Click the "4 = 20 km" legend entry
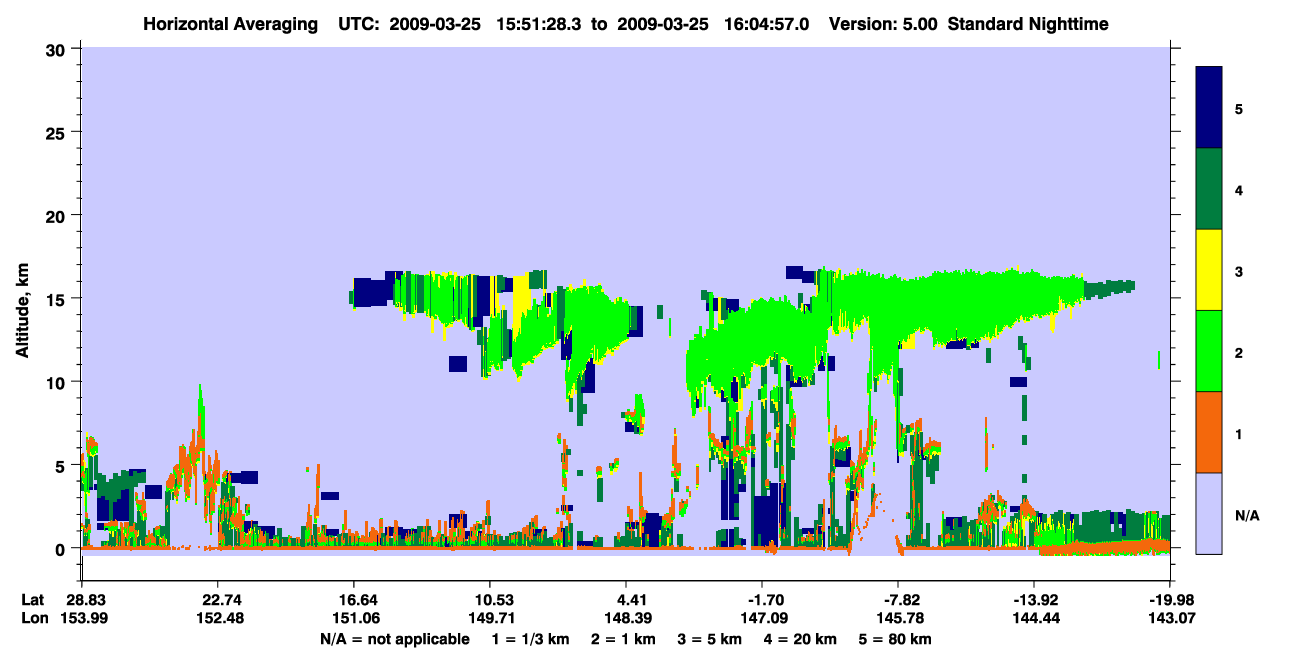The height and width of the screenshot is (667, 1300). (799, 638)
